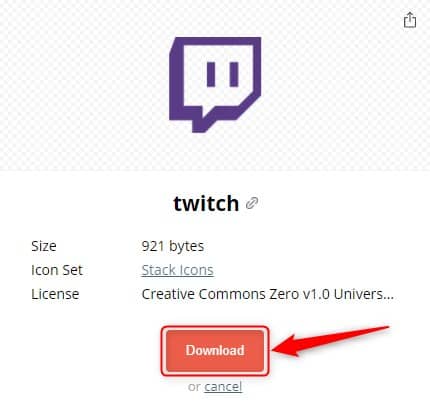The width and height of the screenshot is (430, 415).
Task: Click the speech bubble tail of Twitch logo
Action: click(x=200, y=122)
